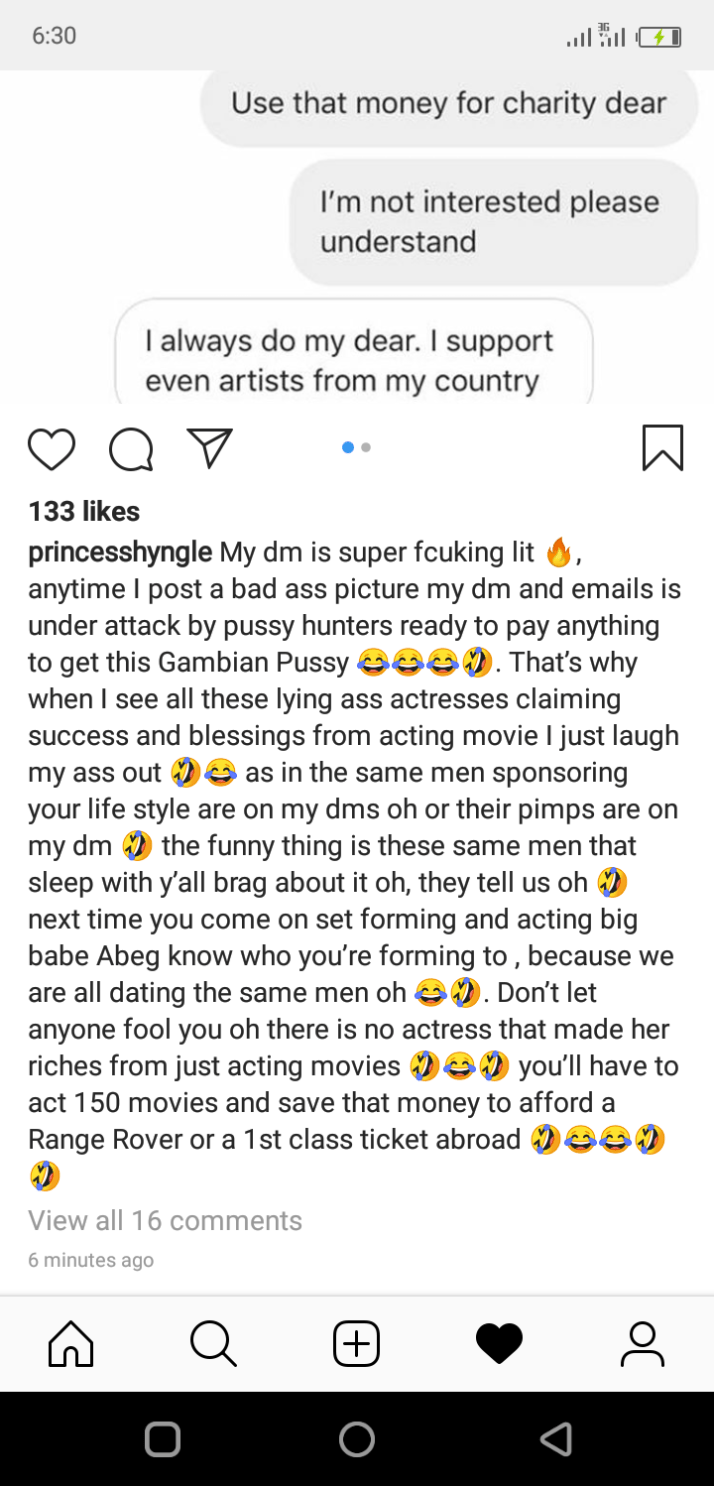This screenshot has width=714, height=1486.
Task: Open the 133 likes list
Action: [84, 511]
